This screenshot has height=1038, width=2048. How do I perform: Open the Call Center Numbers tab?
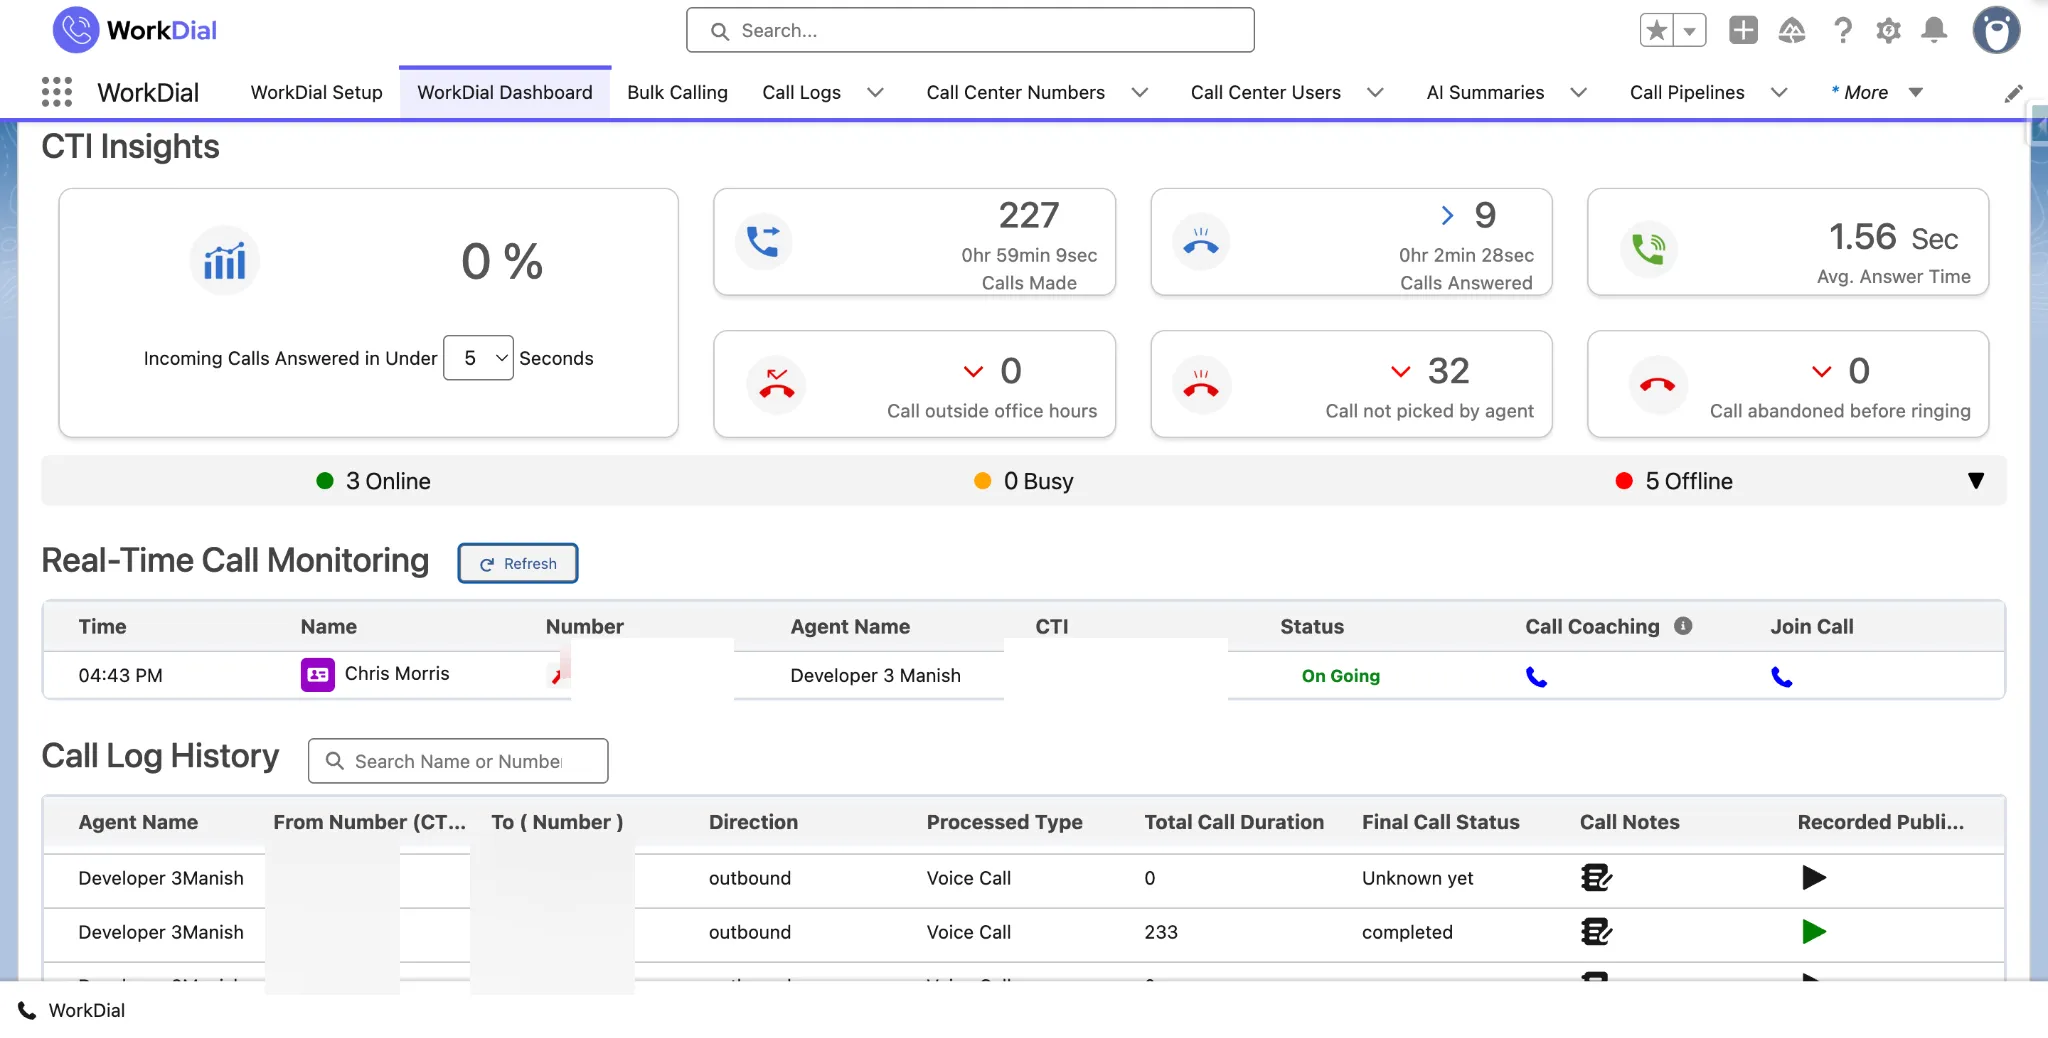[1015, 92]
